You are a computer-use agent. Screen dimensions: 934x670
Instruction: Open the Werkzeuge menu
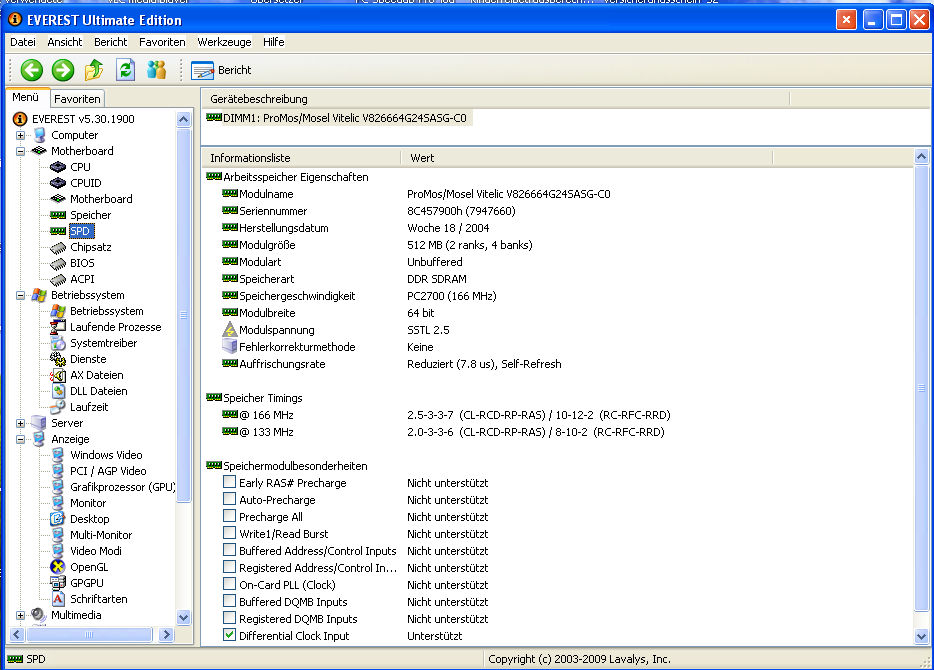click(x=224, y=42)
